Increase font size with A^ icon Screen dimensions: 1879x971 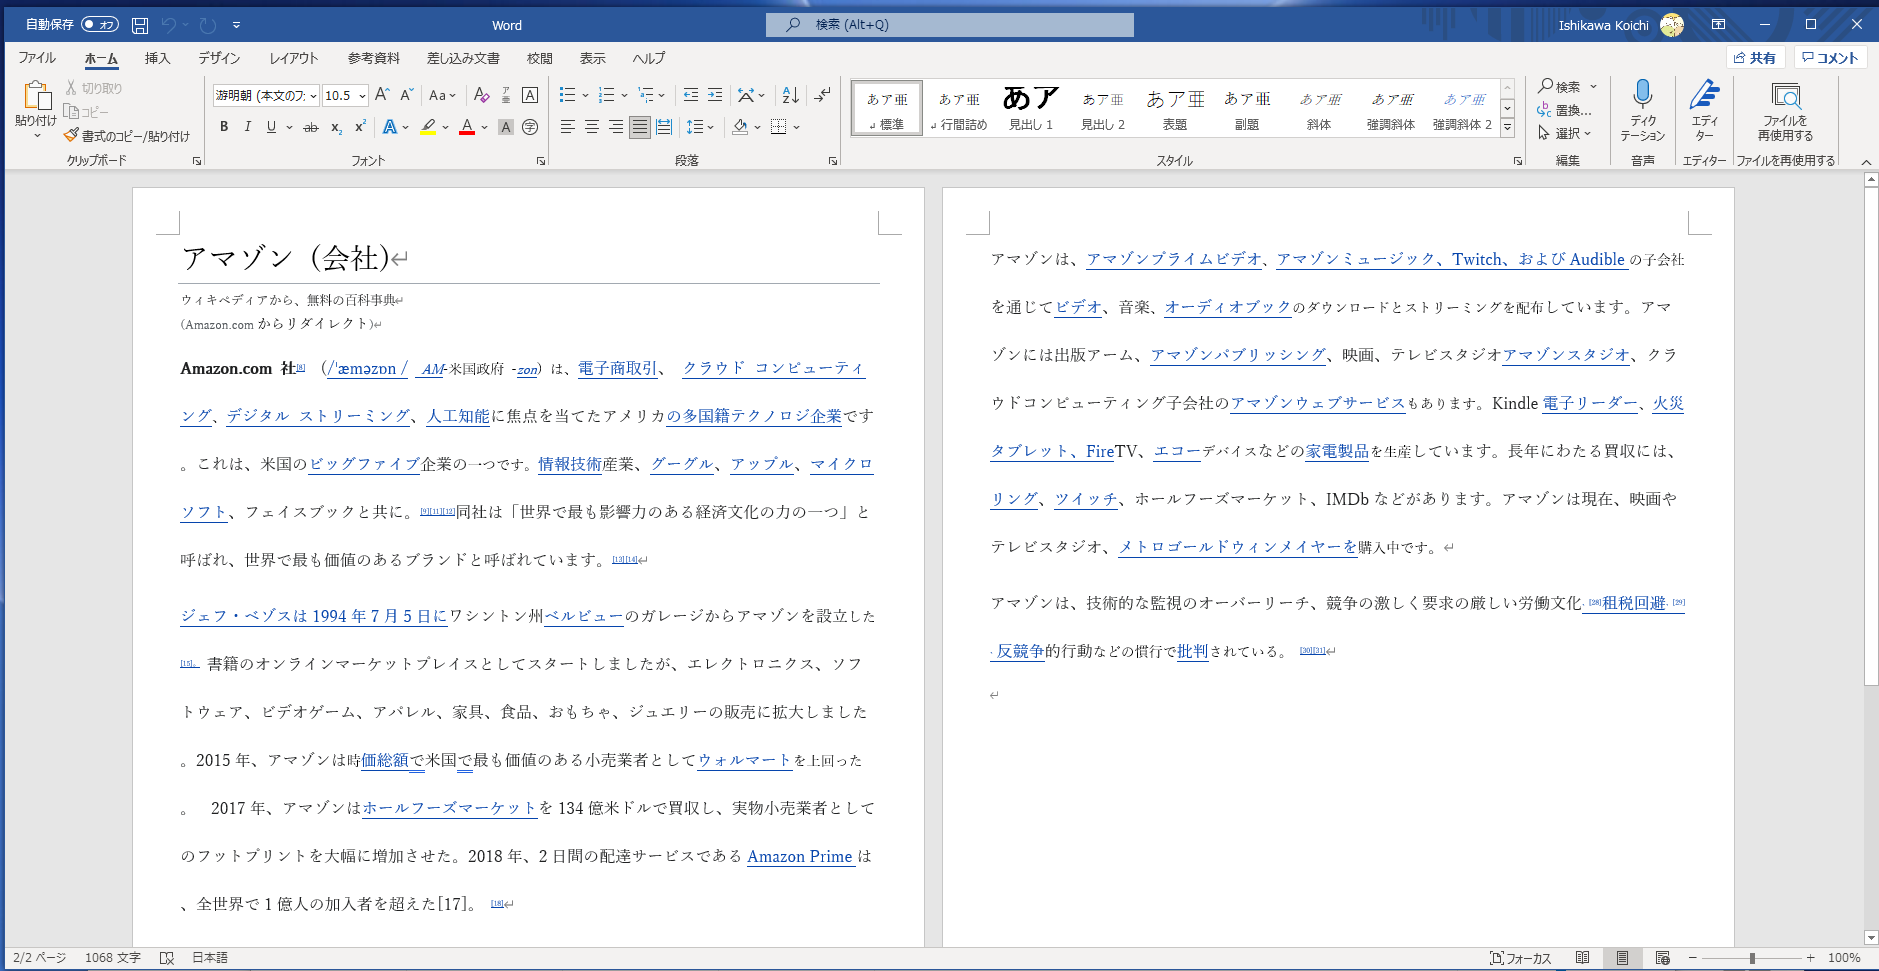(x=382, y=95)
